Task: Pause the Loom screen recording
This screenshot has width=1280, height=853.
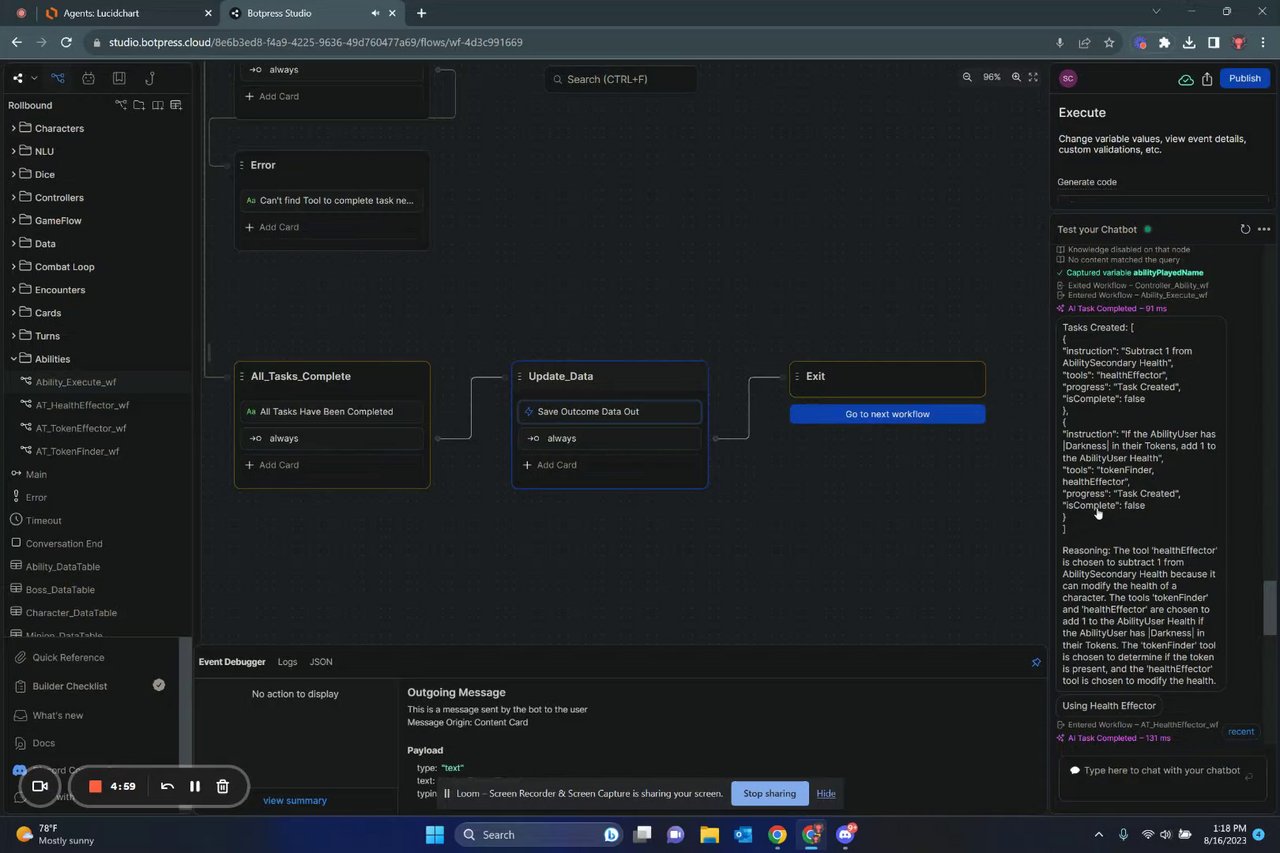Action: click(195, 786)
